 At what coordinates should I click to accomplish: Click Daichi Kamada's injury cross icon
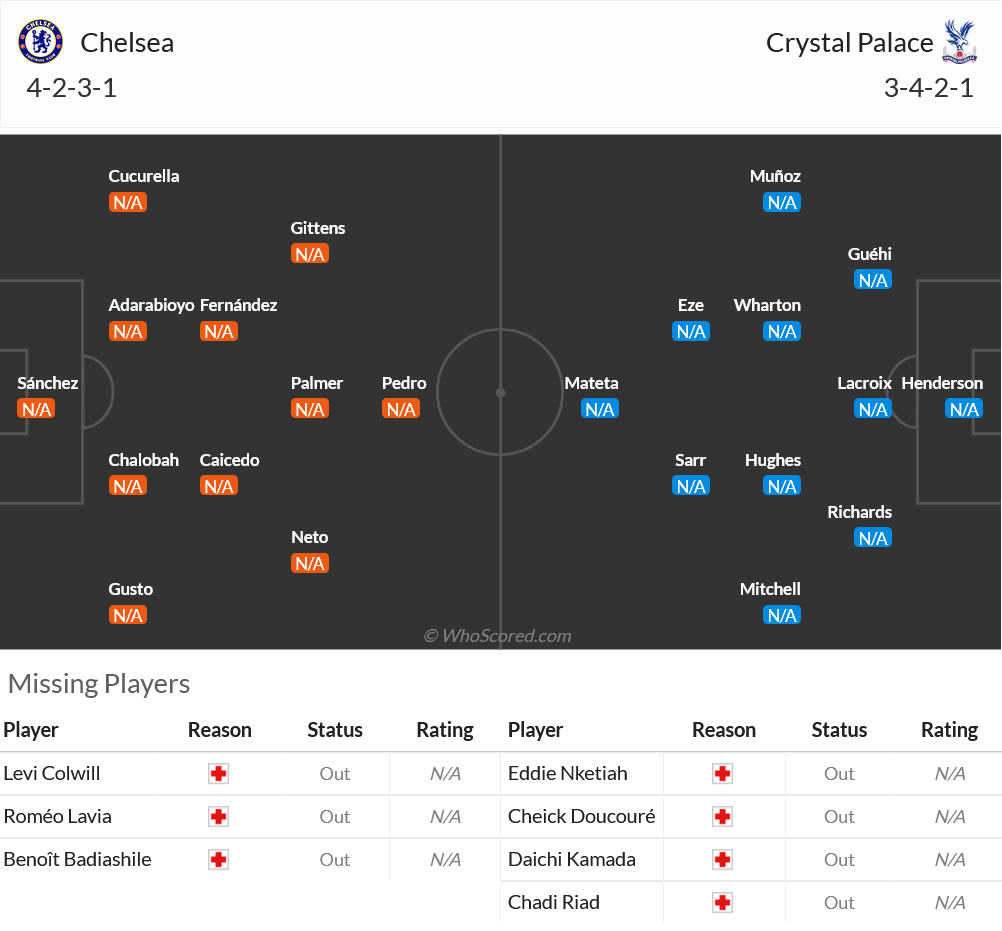click(723, 859)
